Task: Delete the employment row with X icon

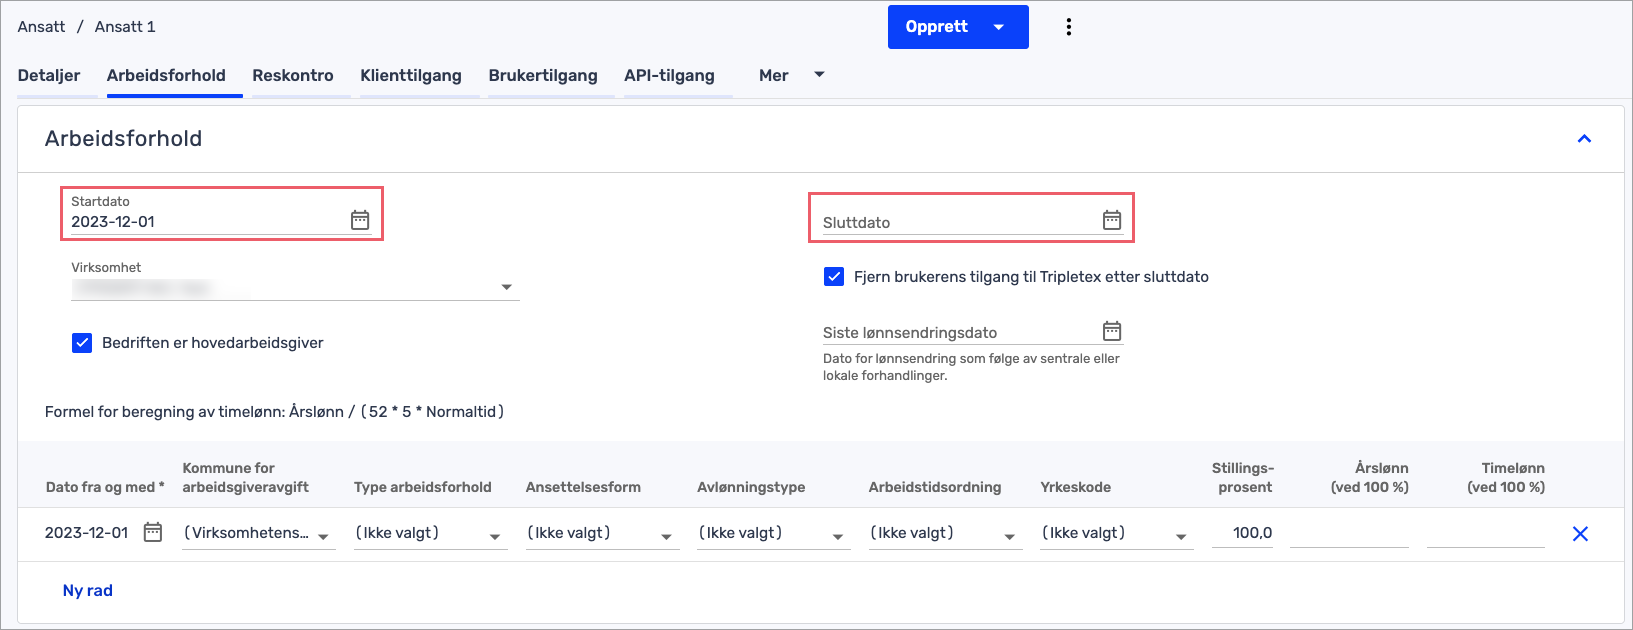Action: pos(1580,534)
